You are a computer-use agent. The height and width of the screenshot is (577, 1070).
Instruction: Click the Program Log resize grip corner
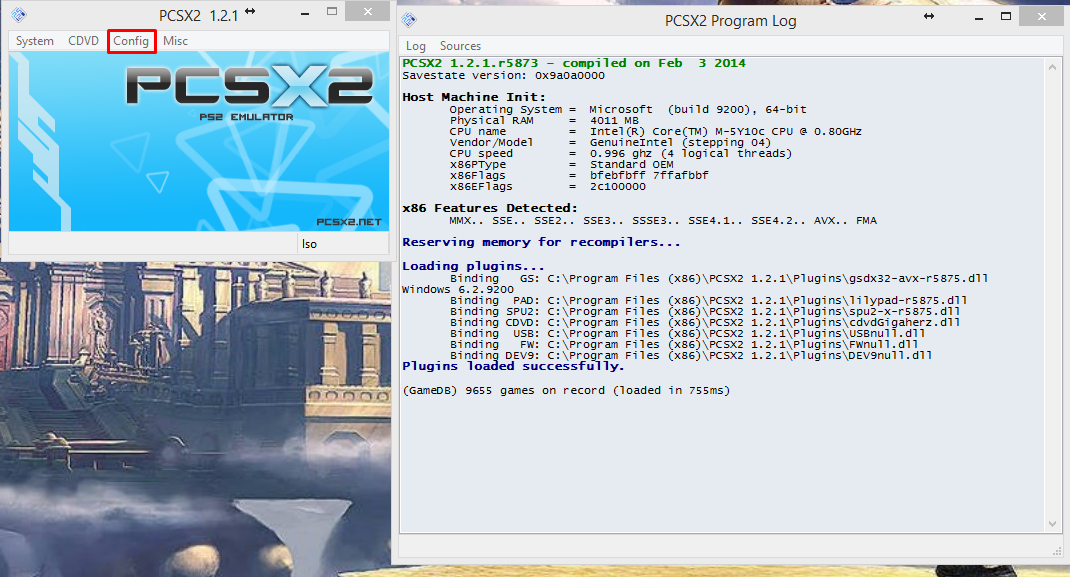pyautogui.click(x=1058, y=550)
